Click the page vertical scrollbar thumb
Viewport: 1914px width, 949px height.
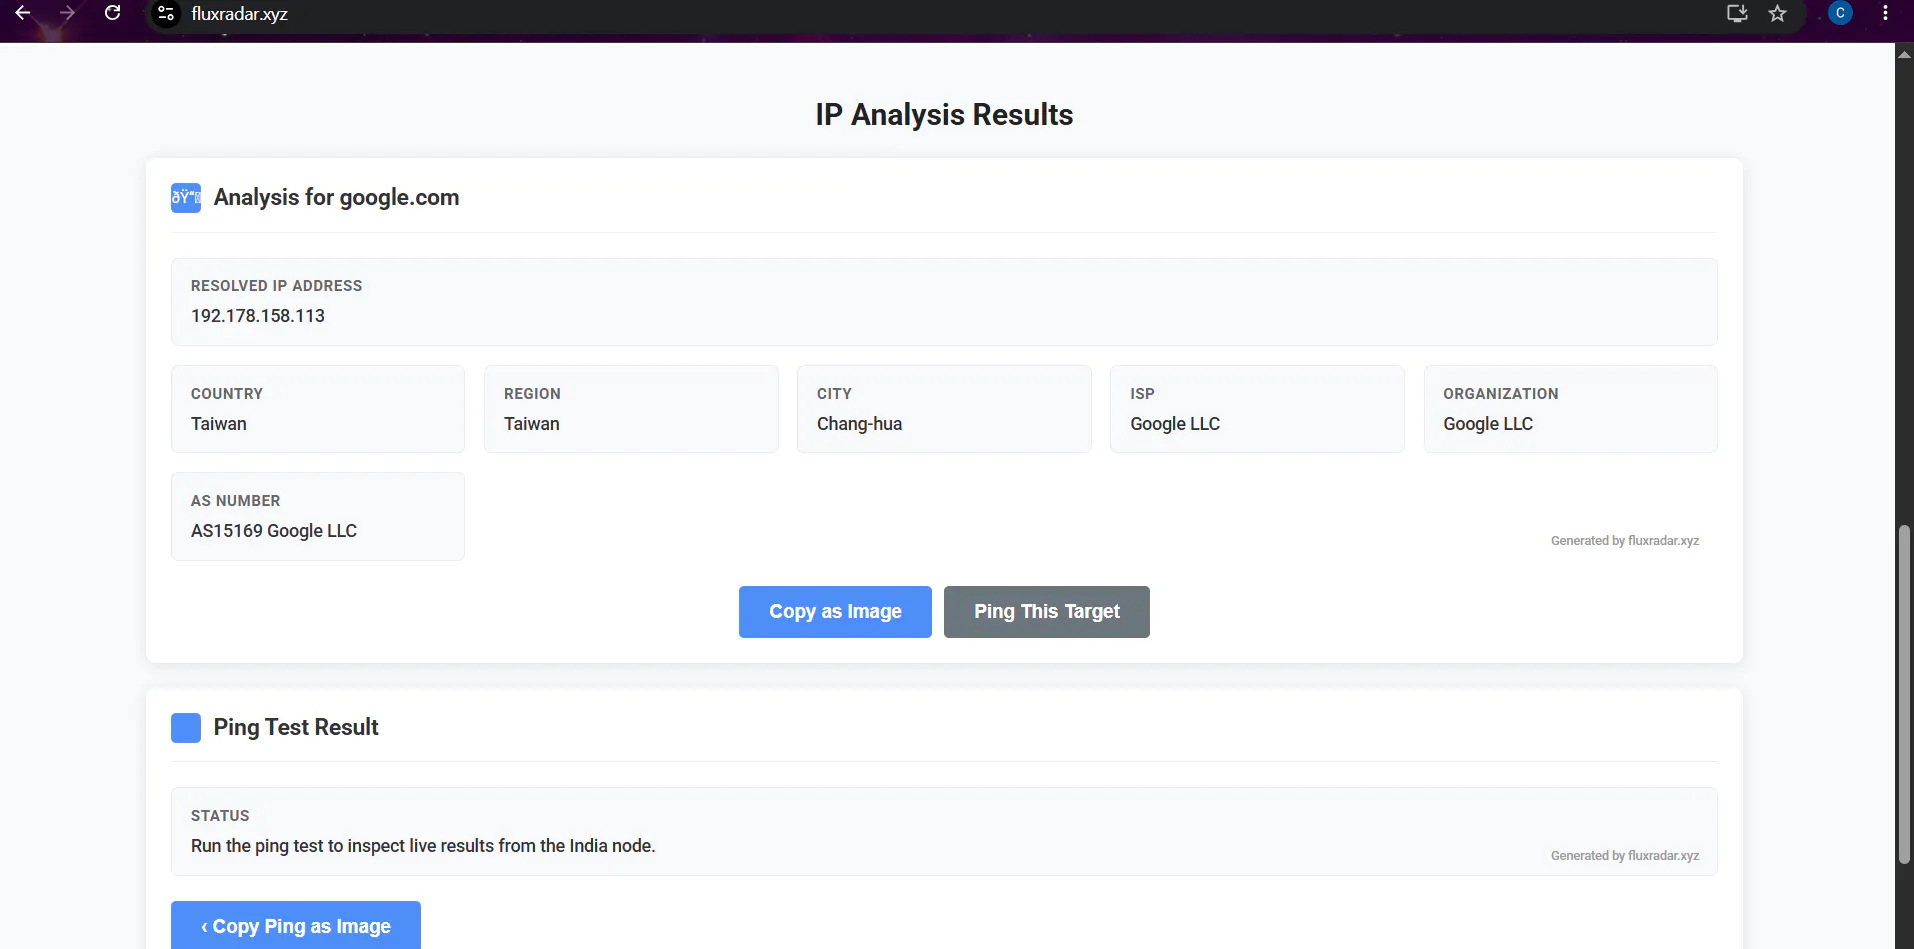click(1904, 694)
